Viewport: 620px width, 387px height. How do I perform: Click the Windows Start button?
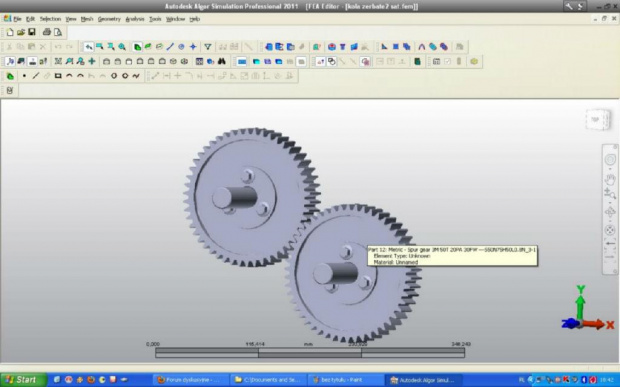pos(23,380)
